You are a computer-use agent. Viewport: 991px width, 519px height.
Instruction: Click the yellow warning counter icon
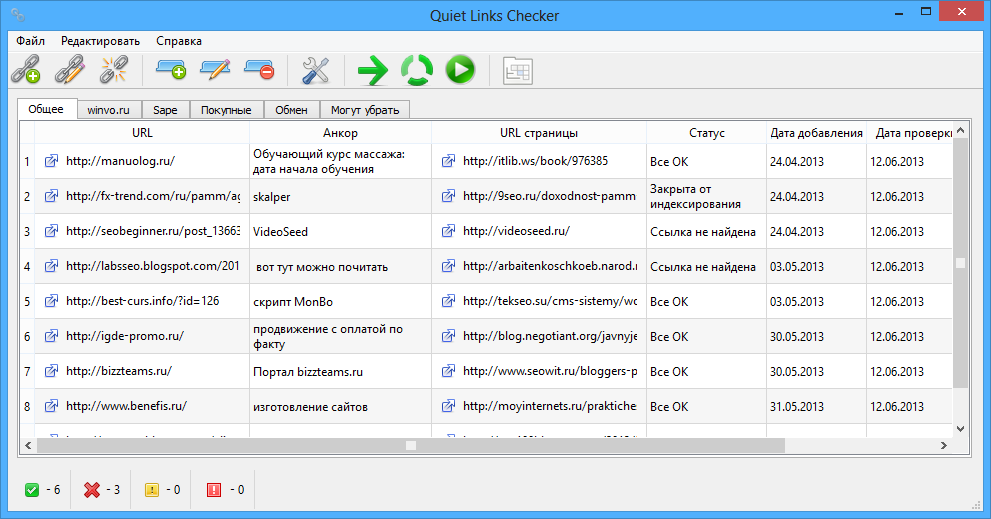(x=152, y=490)
